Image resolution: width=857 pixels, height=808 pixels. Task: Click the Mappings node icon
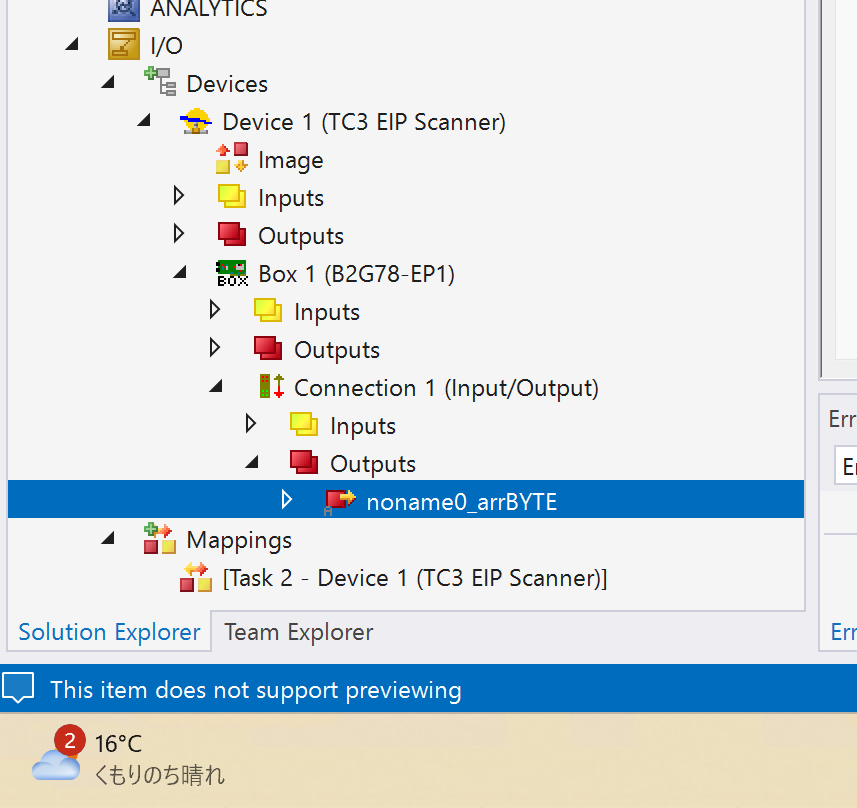(x=160, y=540)
